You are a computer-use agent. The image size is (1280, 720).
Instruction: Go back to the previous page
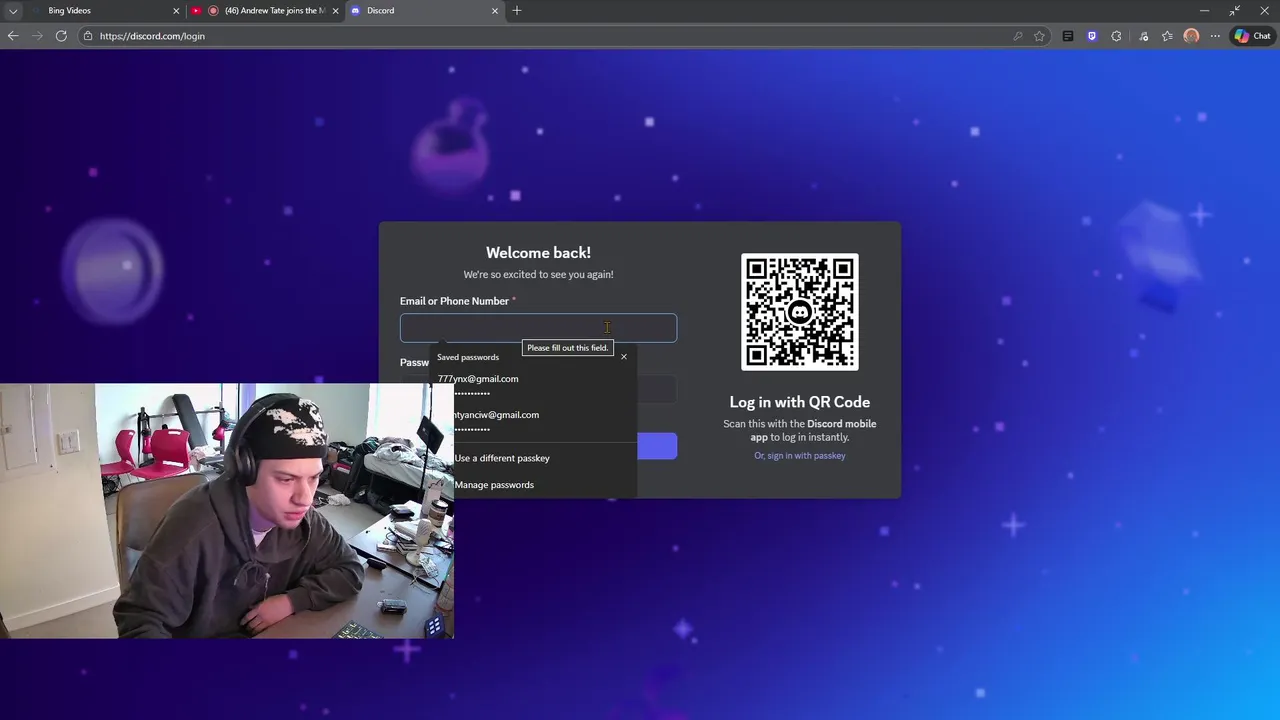coord(13,36)
